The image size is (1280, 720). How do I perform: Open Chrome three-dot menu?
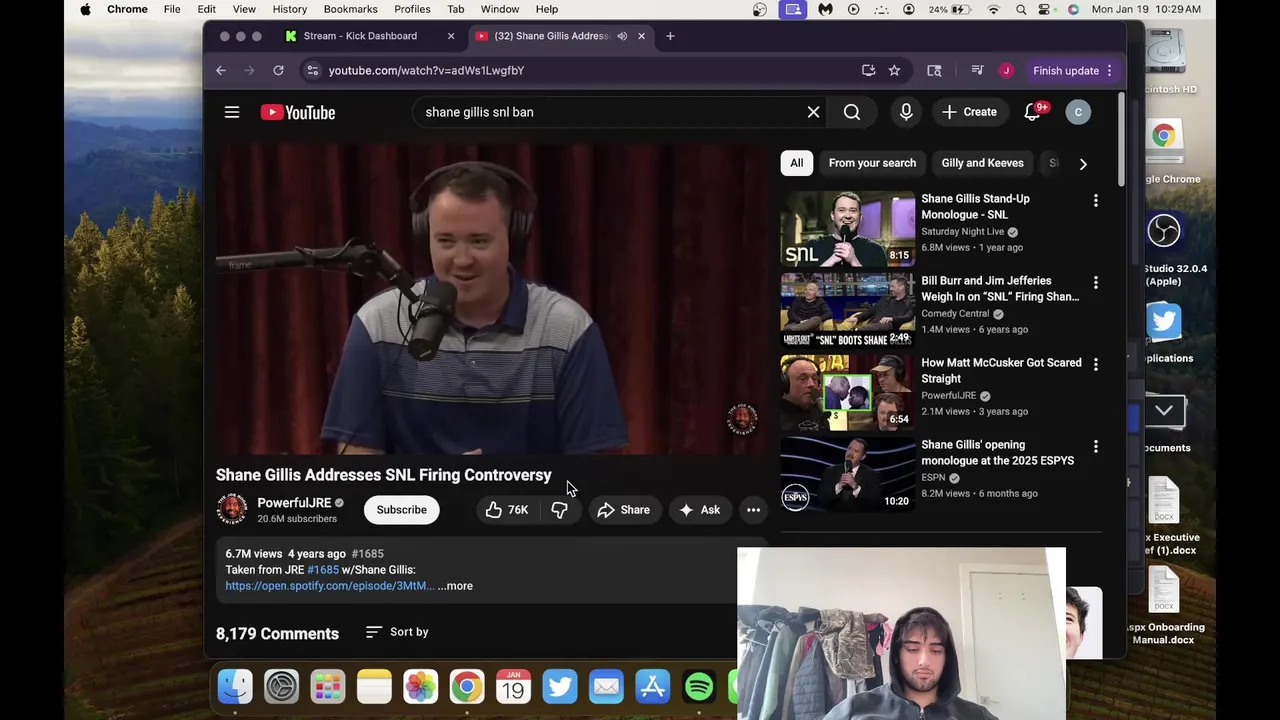click(1109, 70)
